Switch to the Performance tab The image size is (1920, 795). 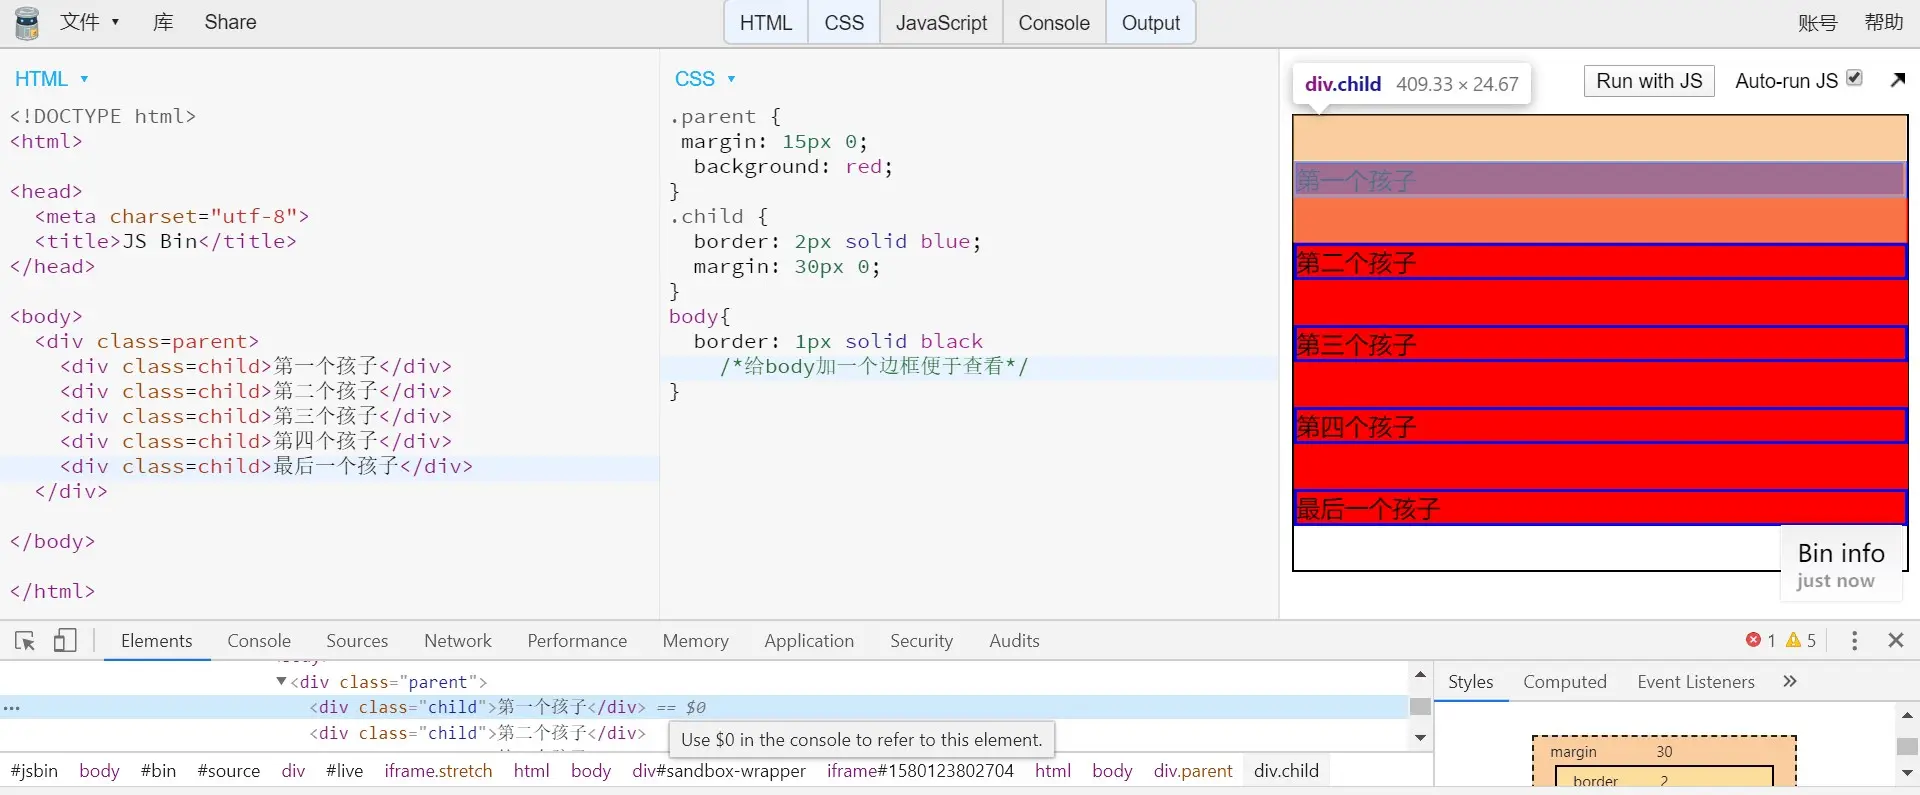[577, 641]
